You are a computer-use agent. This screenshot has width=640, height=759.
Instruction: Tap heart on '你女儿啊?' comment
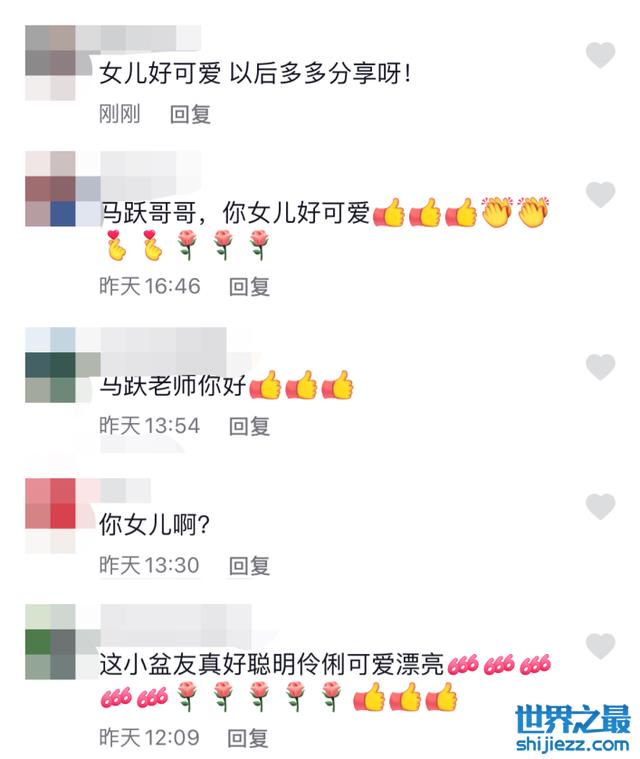(600, 506)
